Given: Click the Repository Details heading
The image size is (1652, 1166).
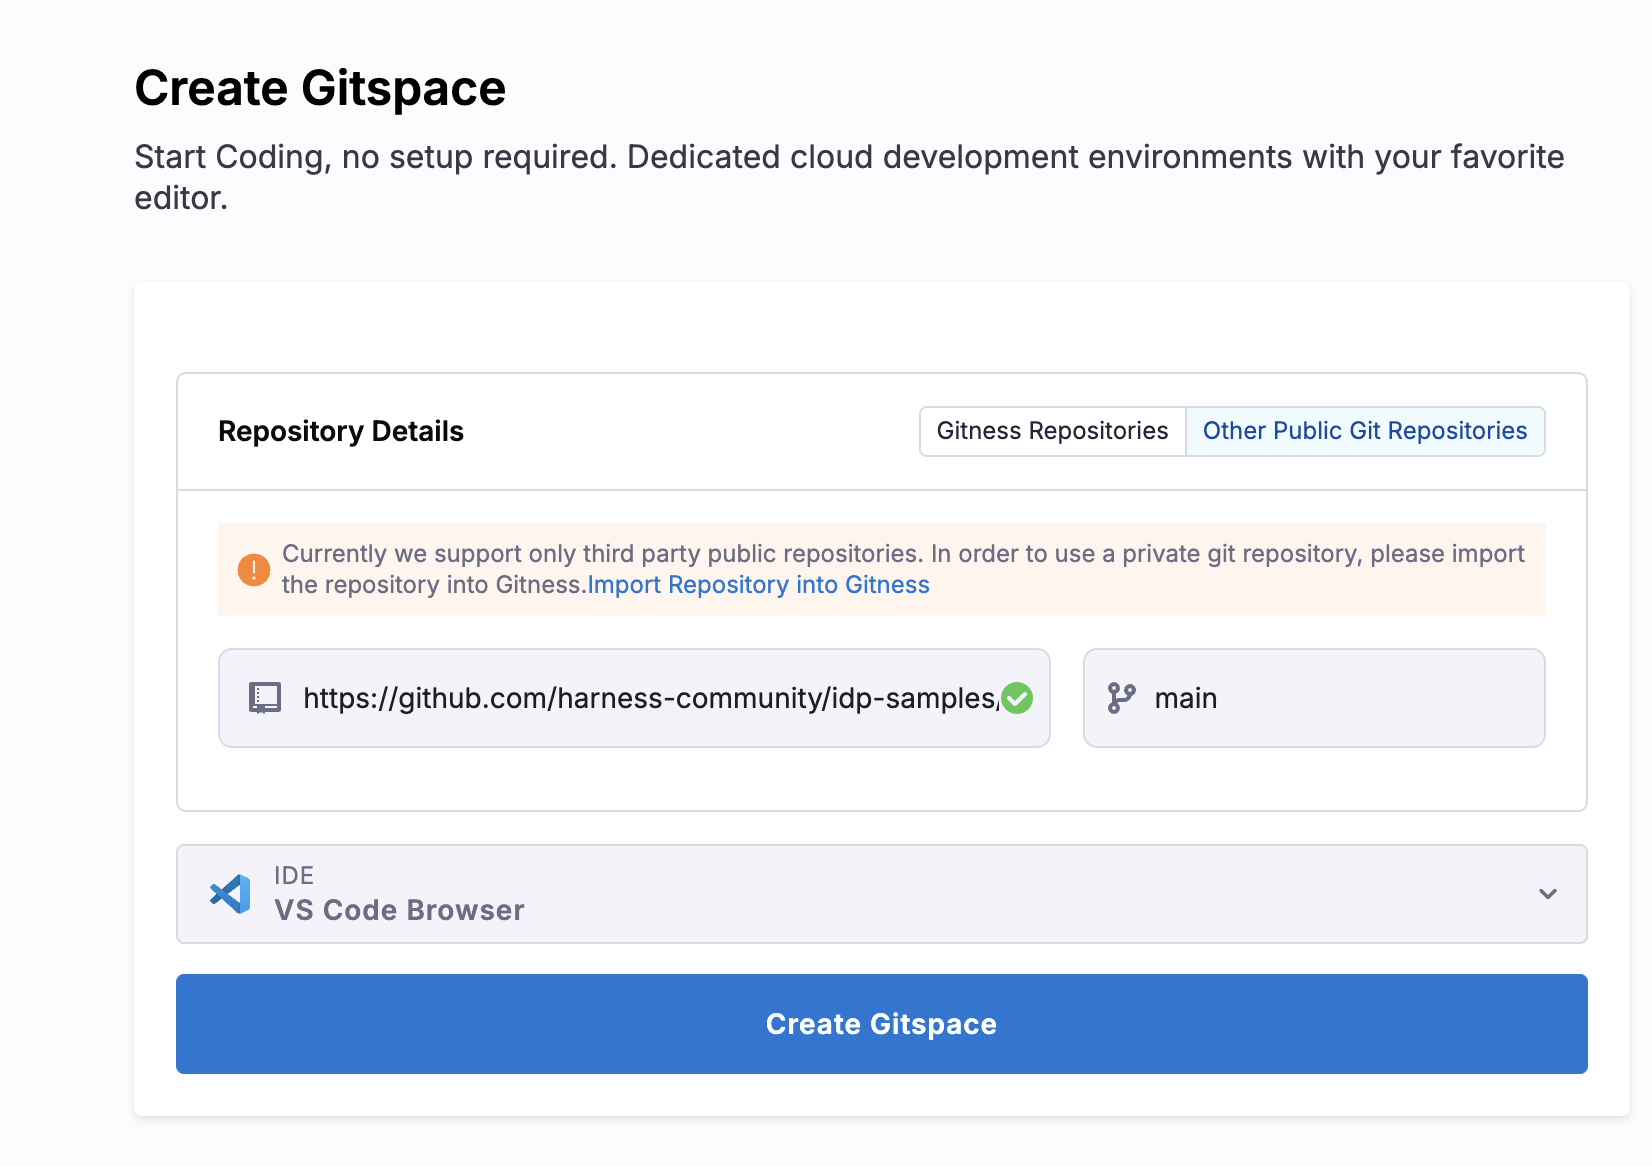Looking at the screenshot, I should (341, 431).
